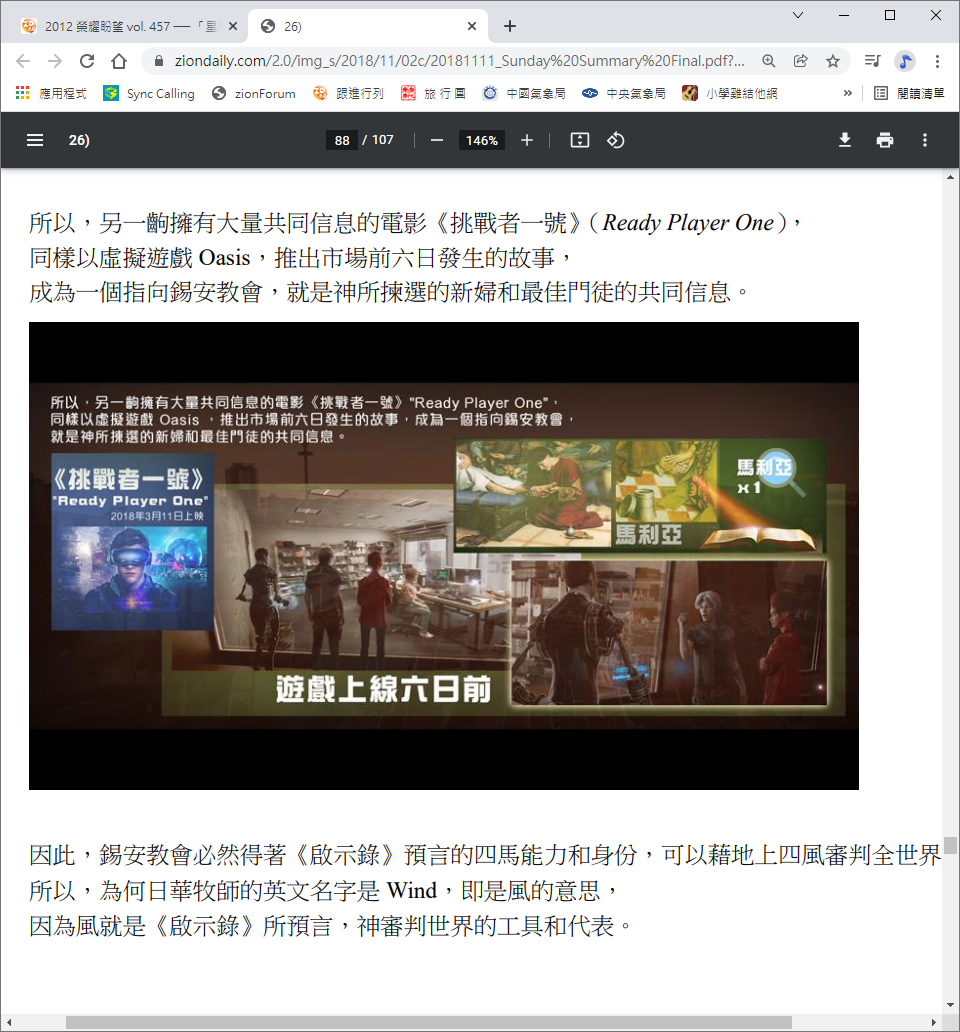The image size is (960, 1032).
Task: Click the address bar URL
Action: (x=459, y=61)
